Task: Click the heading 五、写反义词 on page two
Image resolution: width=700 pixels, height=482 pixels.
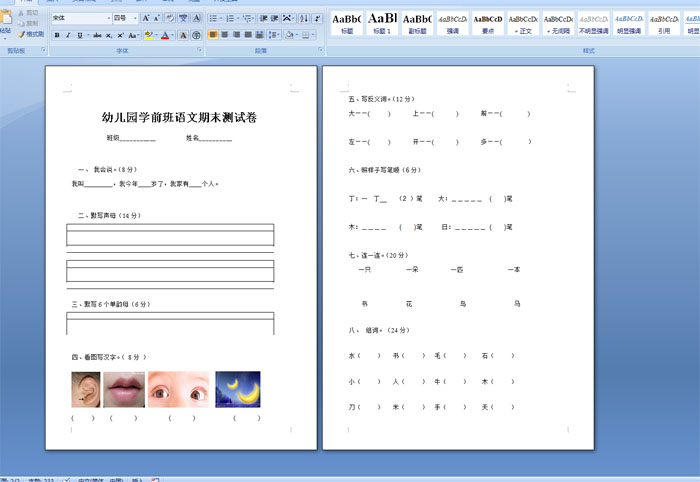Action: [382, 99]
